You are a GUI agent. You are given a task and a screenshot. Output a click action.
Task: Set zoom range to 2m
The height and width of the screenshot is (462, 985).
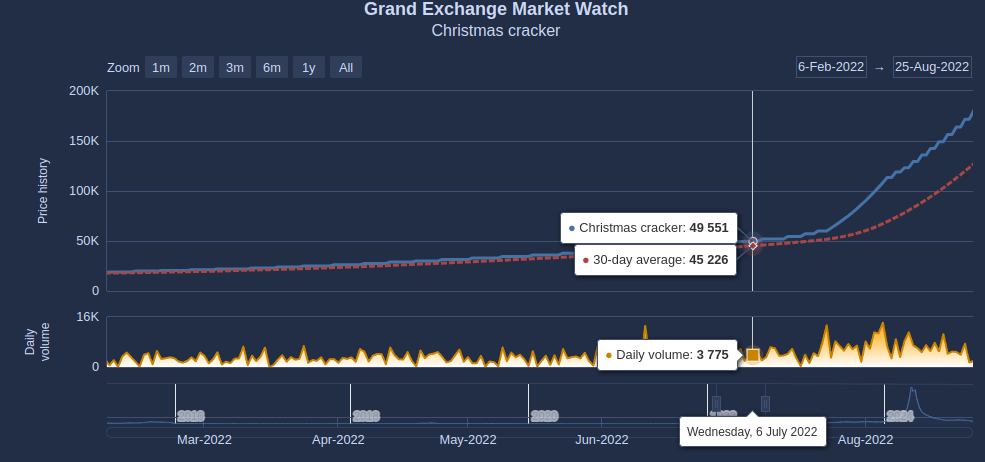(x=198, y=67)
